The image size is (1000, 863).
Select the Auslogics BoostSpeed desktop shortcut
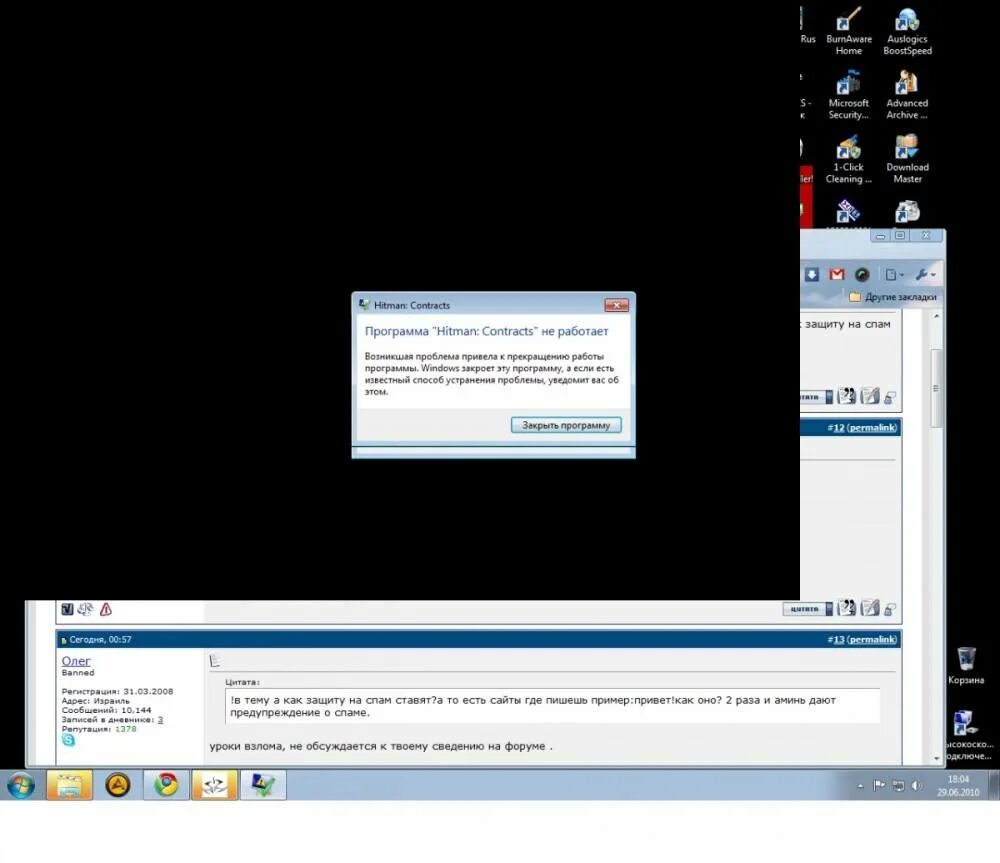click(x=907, y=32)
